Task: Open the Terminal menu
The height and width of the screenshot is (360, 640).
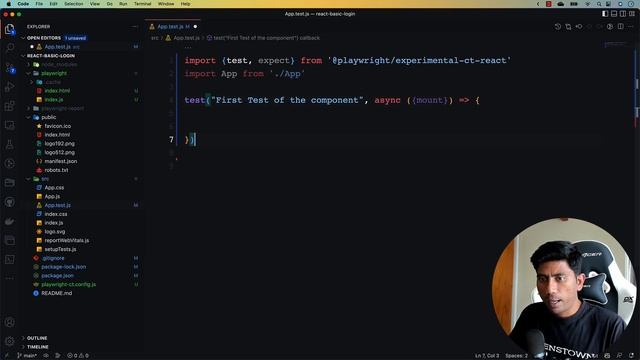Action: point(142,4)
